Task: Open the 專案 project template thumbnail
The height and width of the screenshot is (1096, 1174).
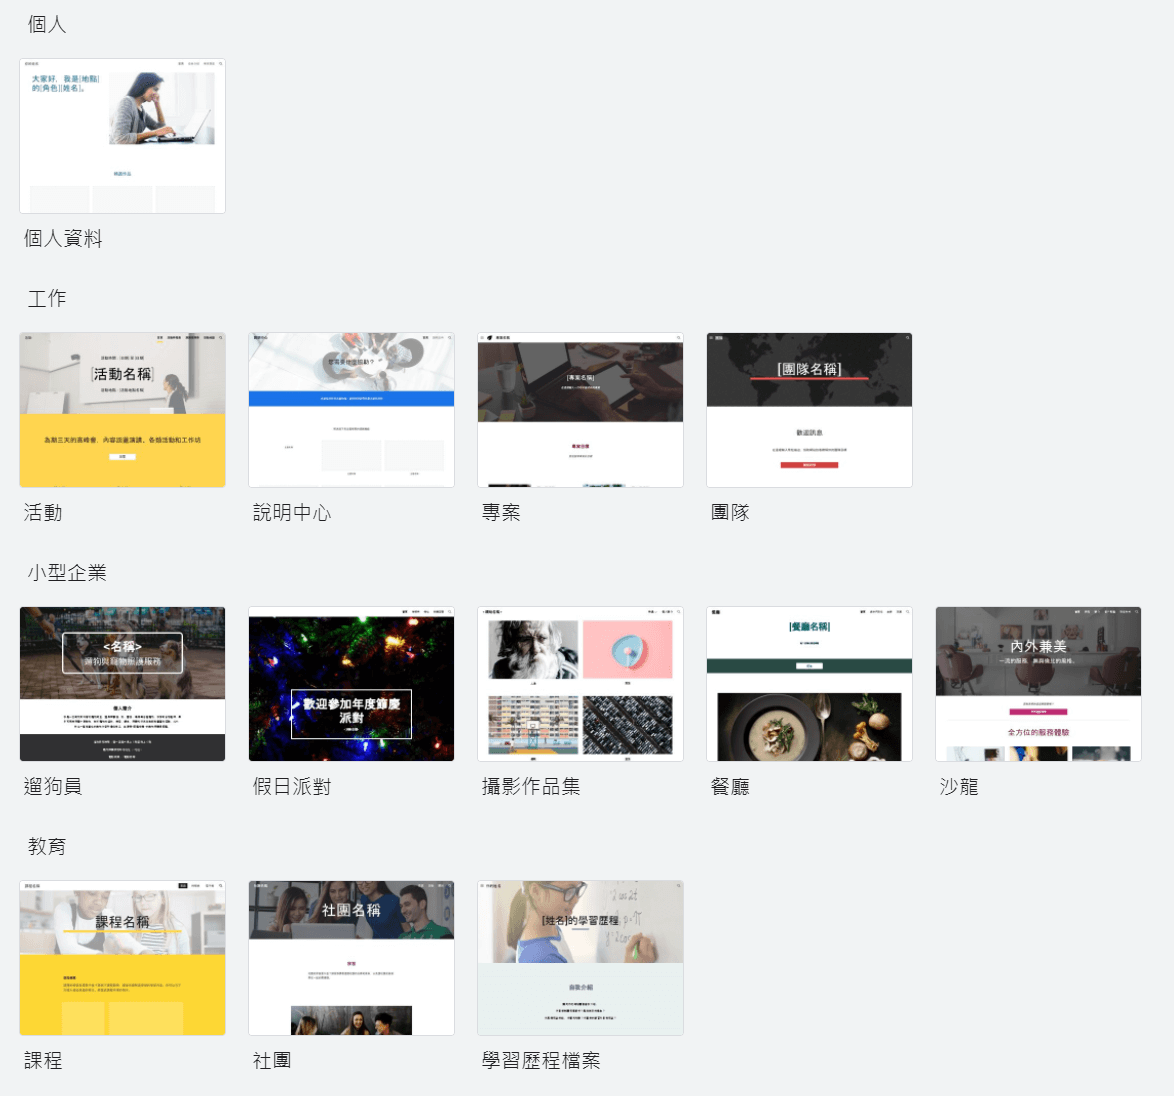Action: 580,410
